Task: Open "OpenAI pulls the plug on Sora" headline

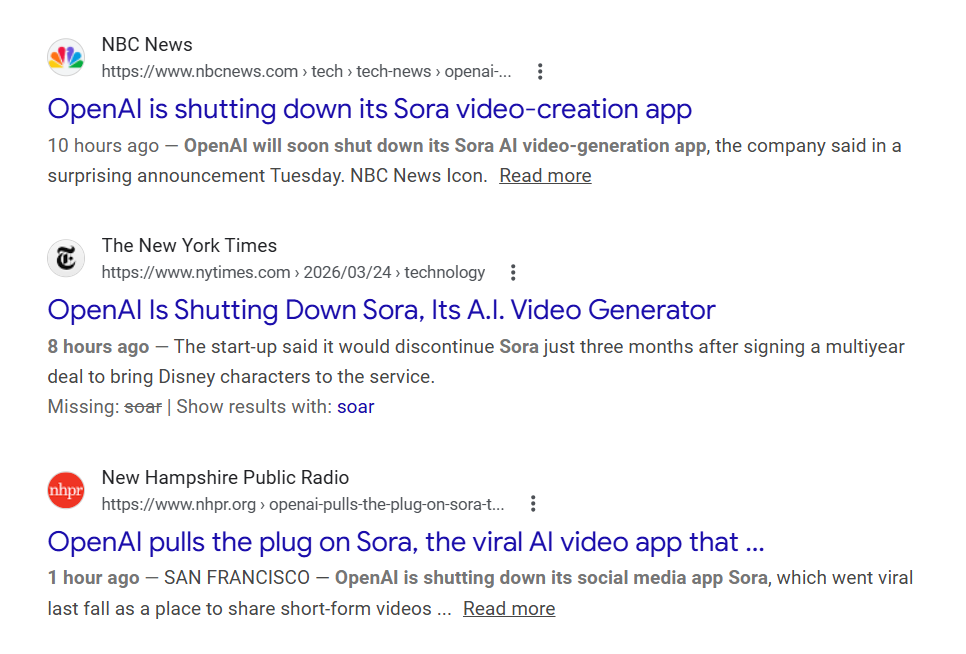Action: [405, 541]
